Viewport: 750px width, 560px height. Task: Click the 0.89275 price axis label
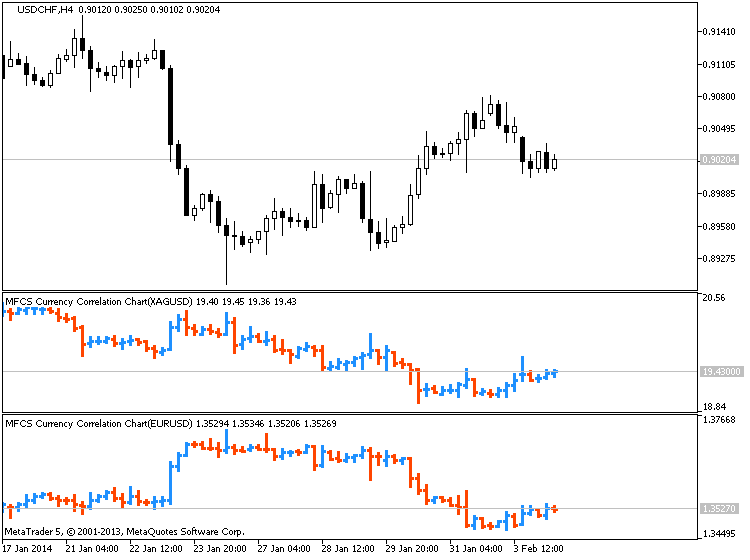[720, 259]
